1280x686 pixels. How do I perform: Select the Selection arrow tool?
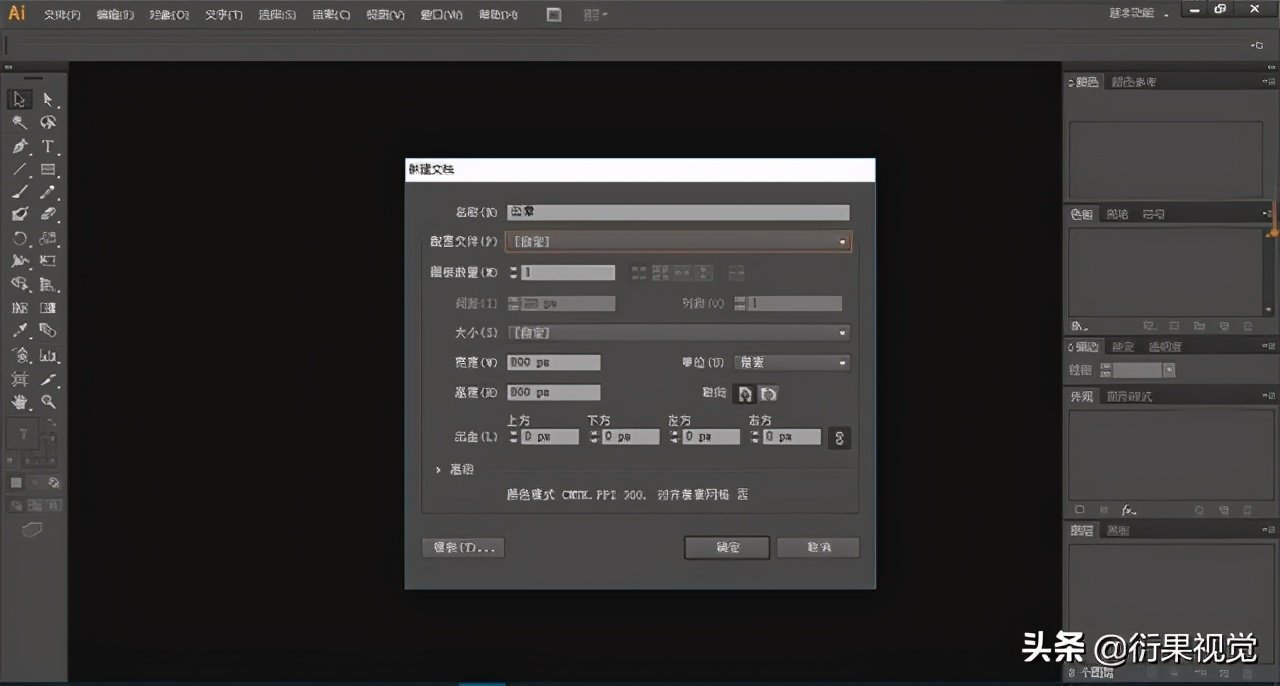(19, 99)
